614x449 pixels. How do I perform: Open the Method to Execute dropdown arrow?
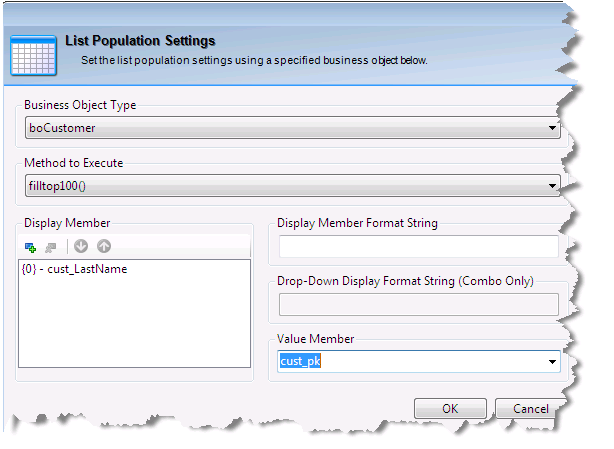click(x=552, y=185)
